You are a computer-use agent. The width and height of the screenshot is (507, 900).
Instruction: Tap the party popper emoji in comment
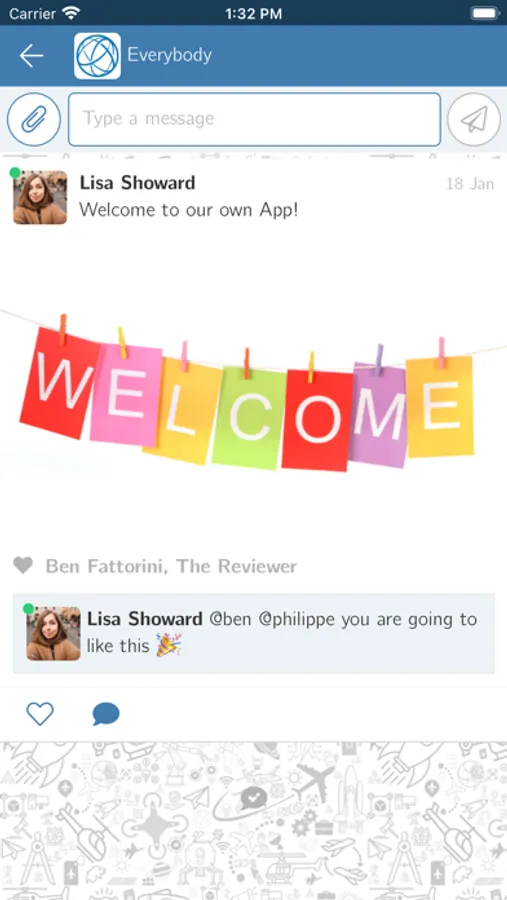(169, 646)
